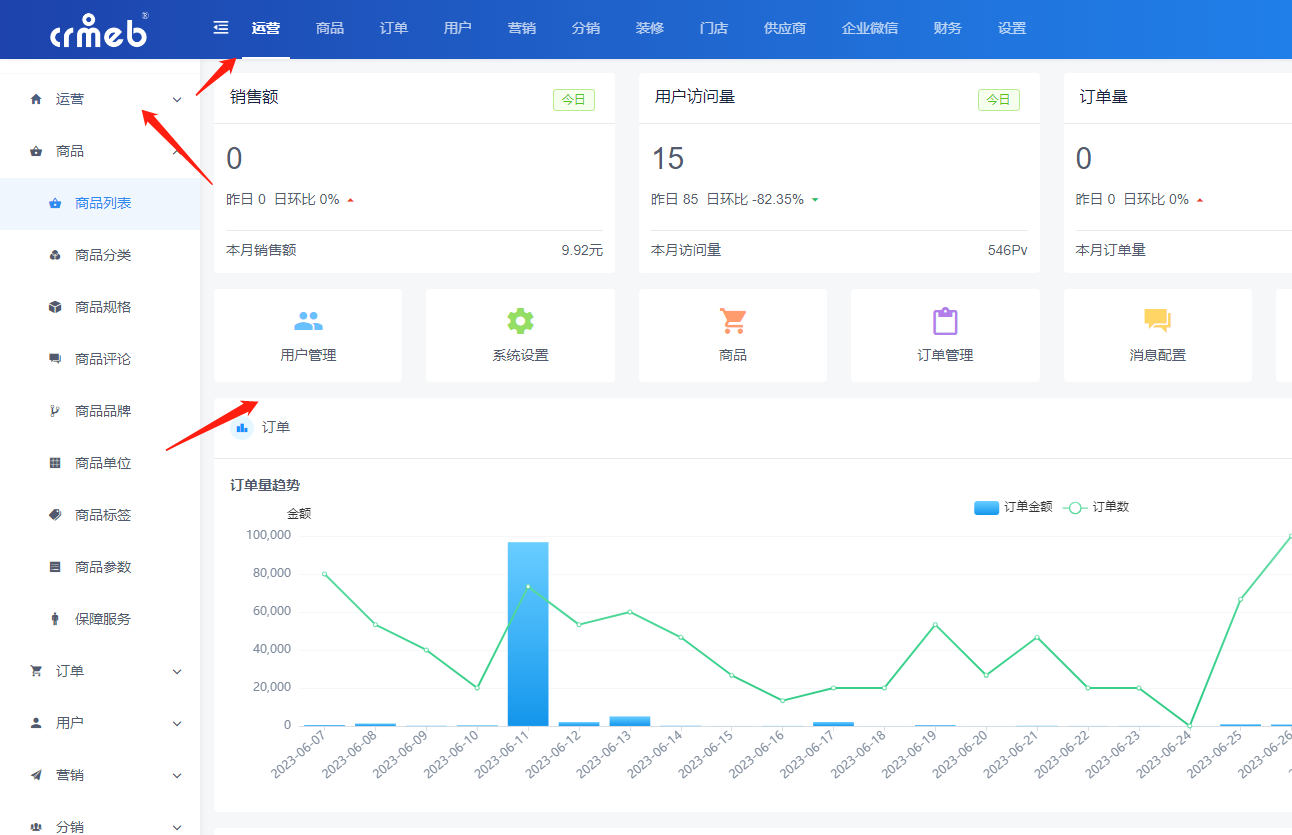Screen dimensions: 1292x835
Task: Select 商品规格 in the sidebar
Action: [100, 307]
